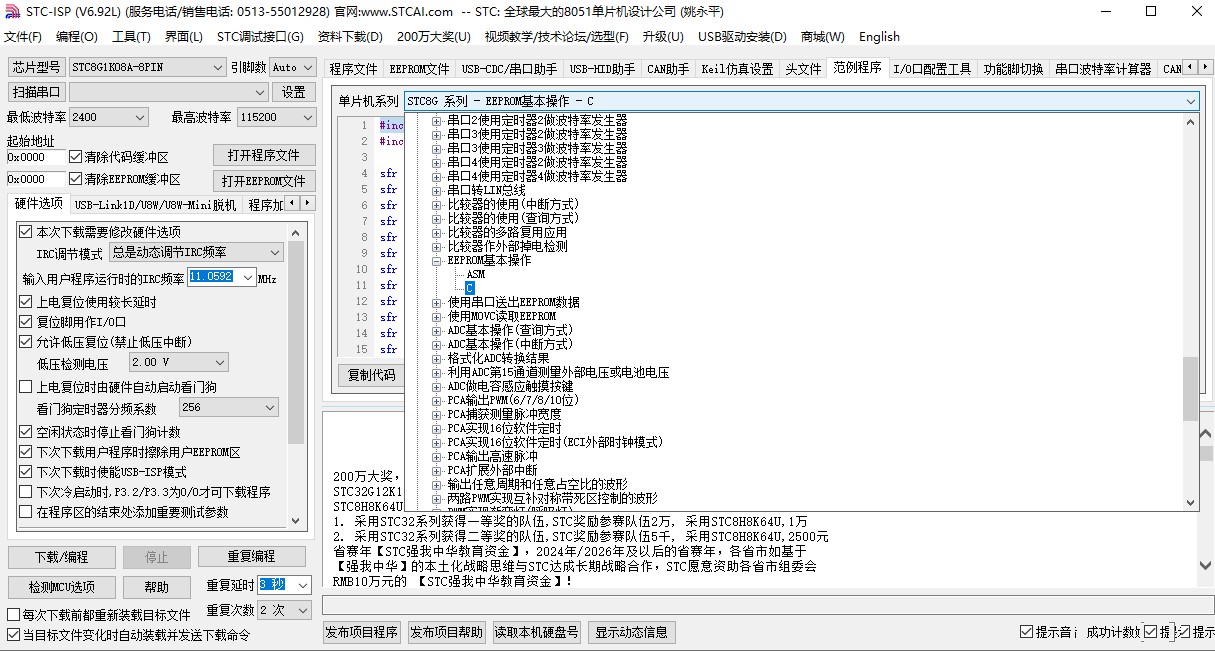The width and height of the screenshot is (1215, 652).
Task: Click the 重复编程 button
Action: [251, 556]
